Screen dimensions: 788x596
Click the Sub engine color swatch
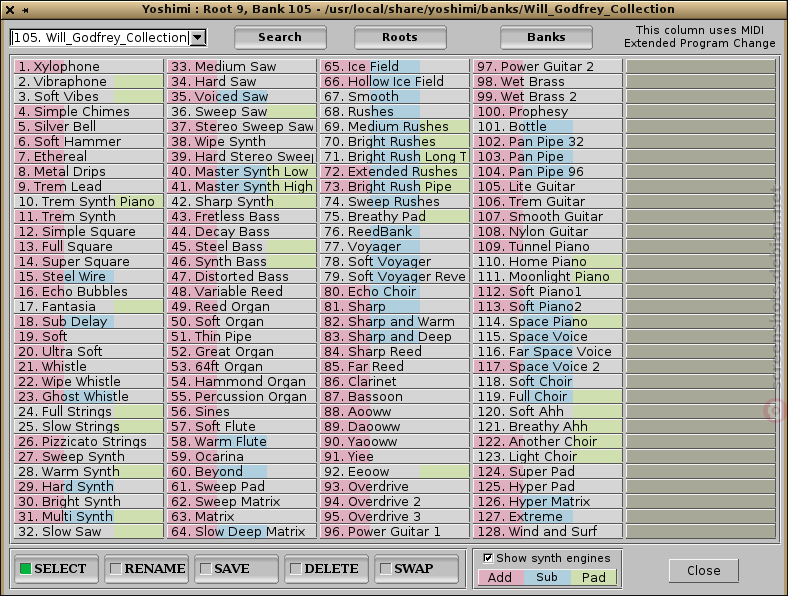point(547,577)
